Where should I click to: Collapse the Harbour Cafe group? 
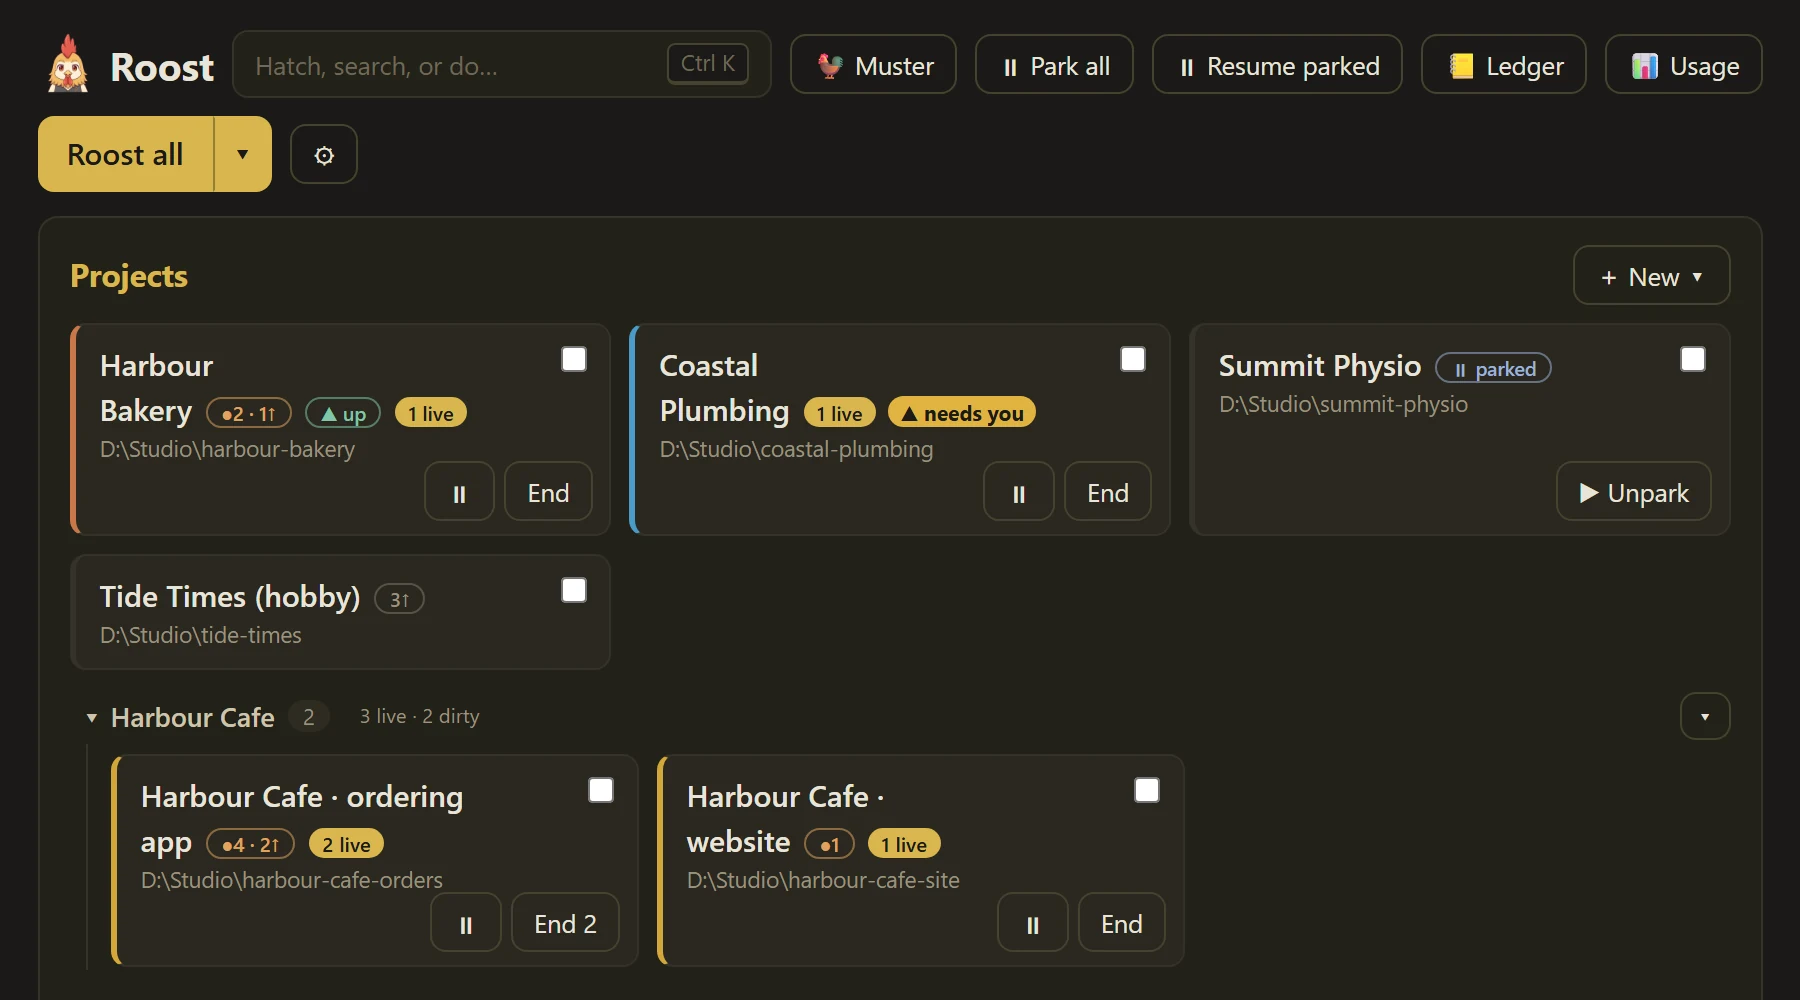tap(92, 717)
